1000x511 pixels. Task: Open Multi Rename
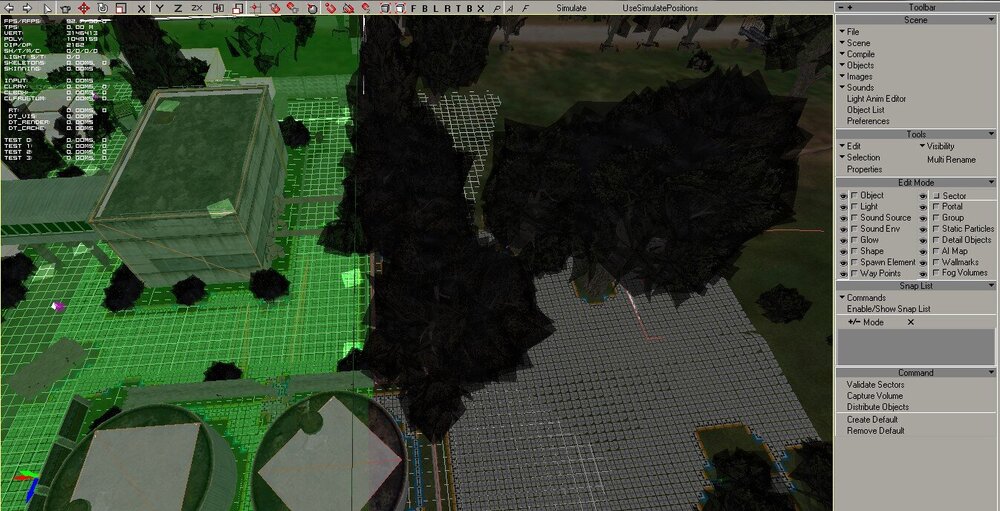(x=952, y=160)
